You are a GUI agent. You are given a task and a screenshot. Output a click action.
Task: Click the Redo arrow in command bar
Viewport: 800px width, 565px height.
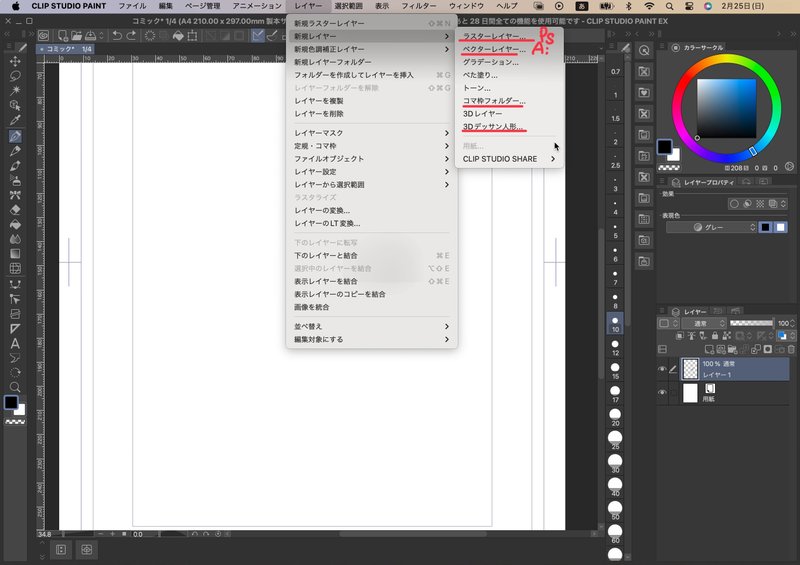132,35
